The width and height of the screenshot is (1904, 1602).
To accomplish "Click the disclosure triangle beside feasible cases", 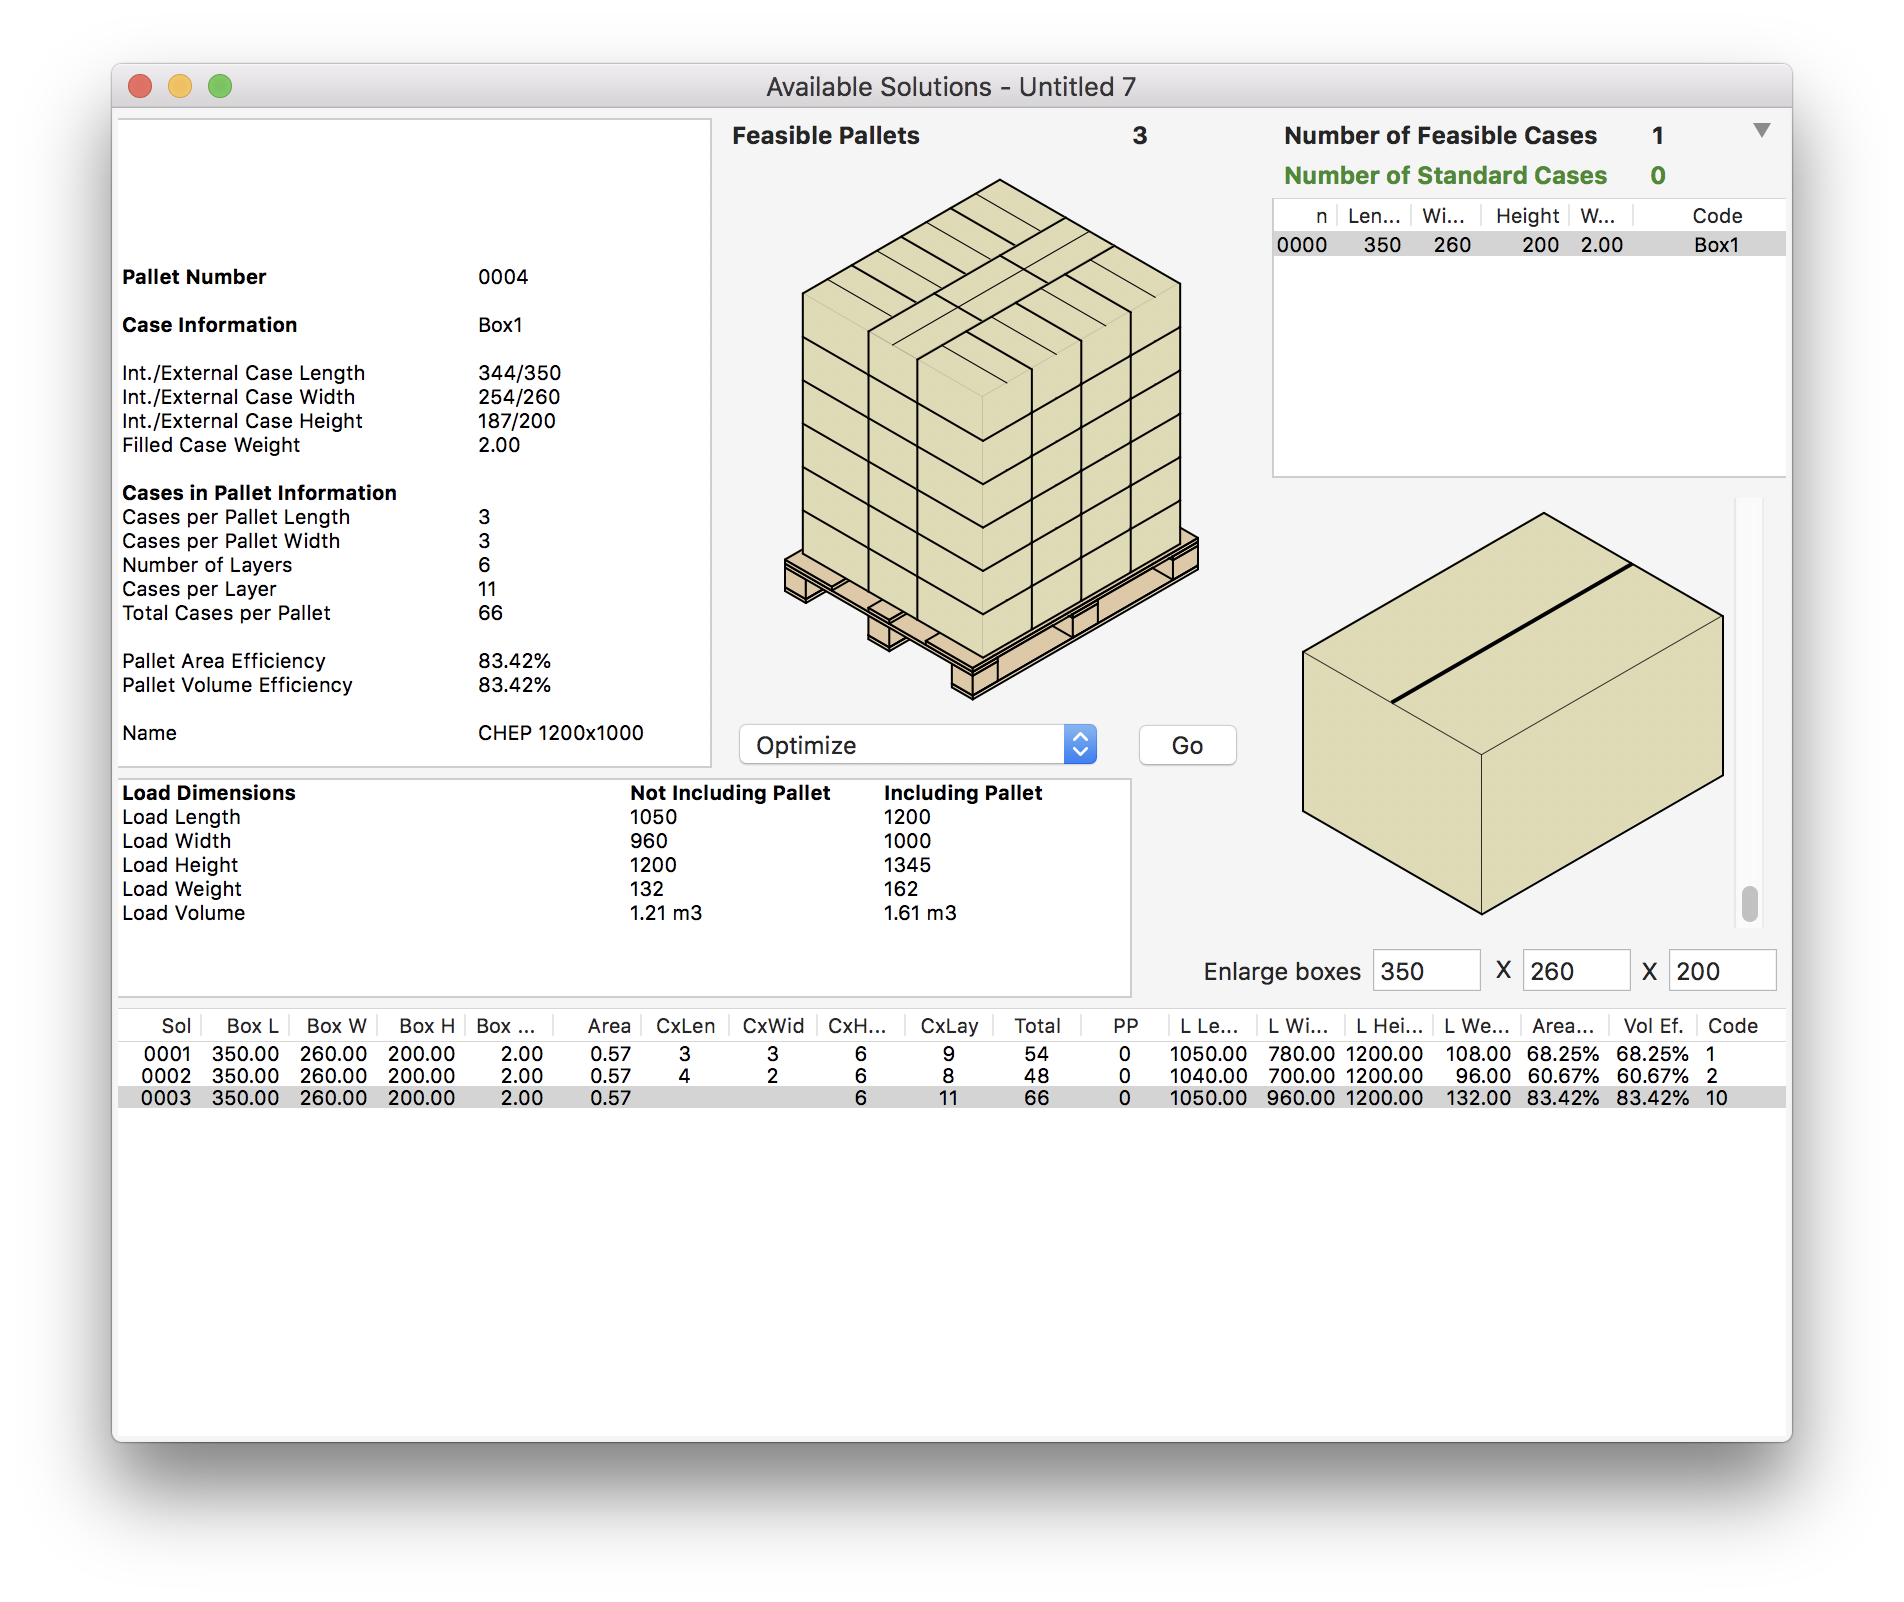I will 1762,131.
